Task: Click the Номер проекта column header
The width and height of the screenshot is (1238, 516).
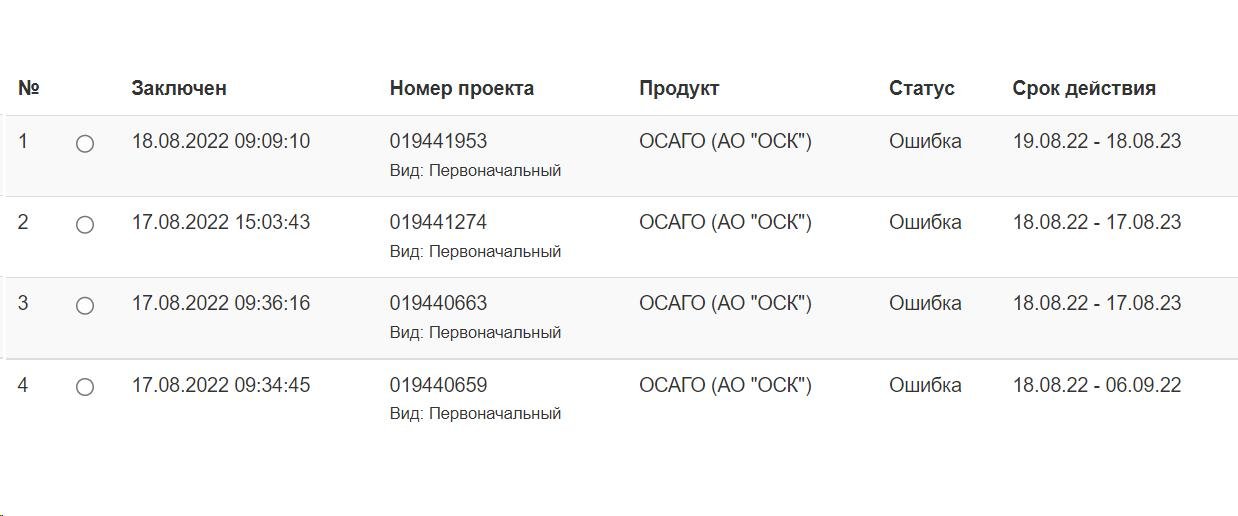Action: (461, 88)
